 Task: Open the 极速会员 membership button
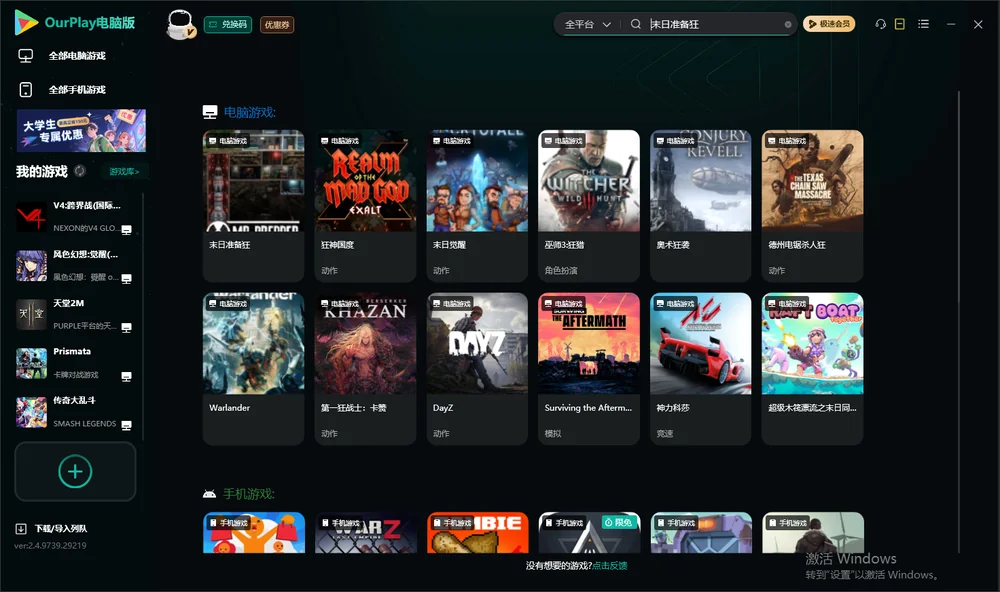[x=828, y=24]
